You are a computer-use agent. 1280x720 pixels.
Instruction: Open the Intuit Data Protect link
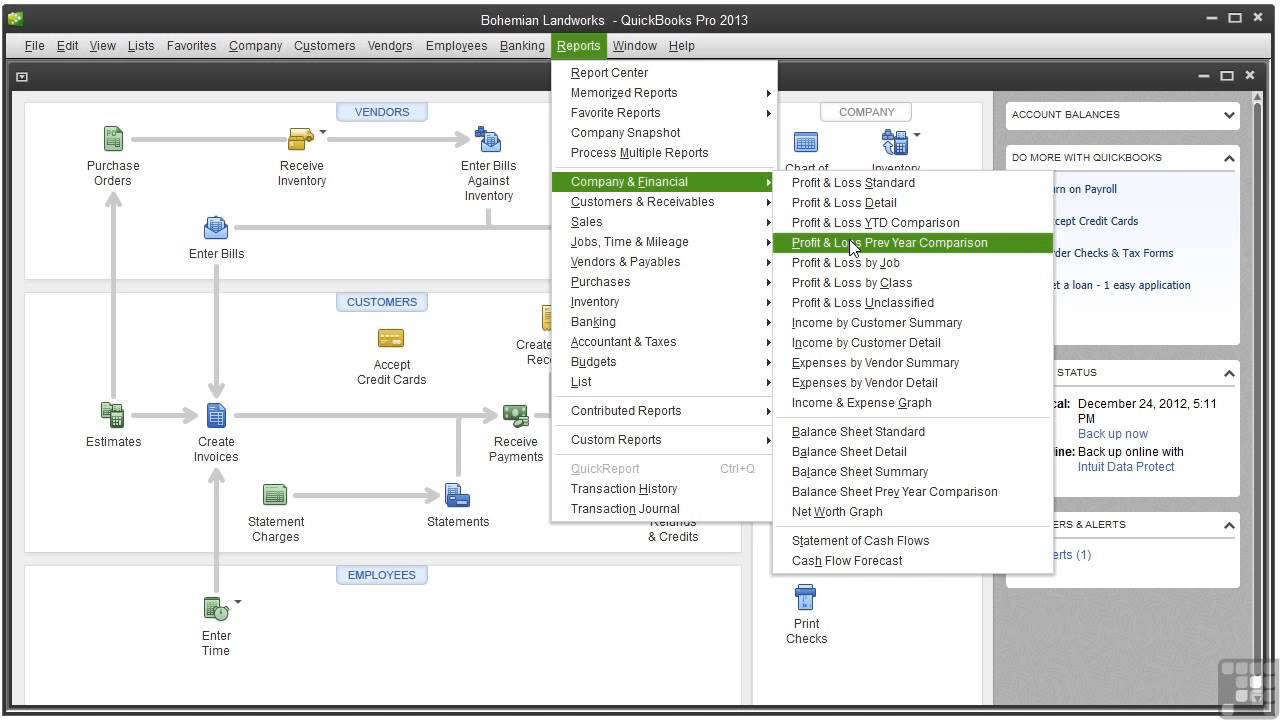pyautogui.click(x=1126, y=466)
